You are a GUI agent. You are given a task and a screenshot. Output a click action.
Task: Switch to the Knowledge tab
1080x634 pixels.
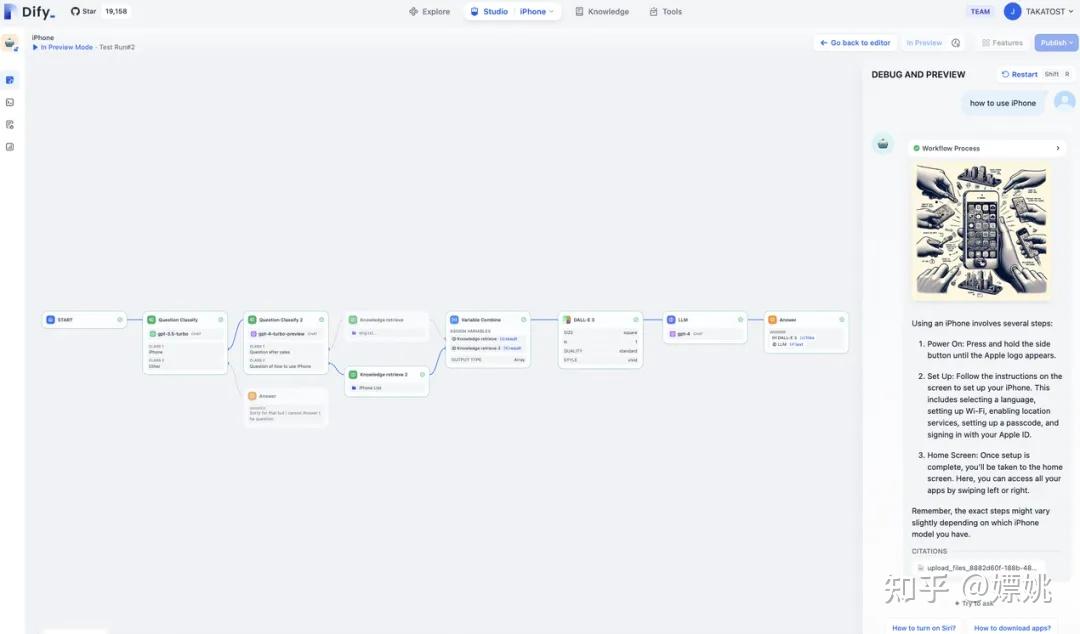600,11
